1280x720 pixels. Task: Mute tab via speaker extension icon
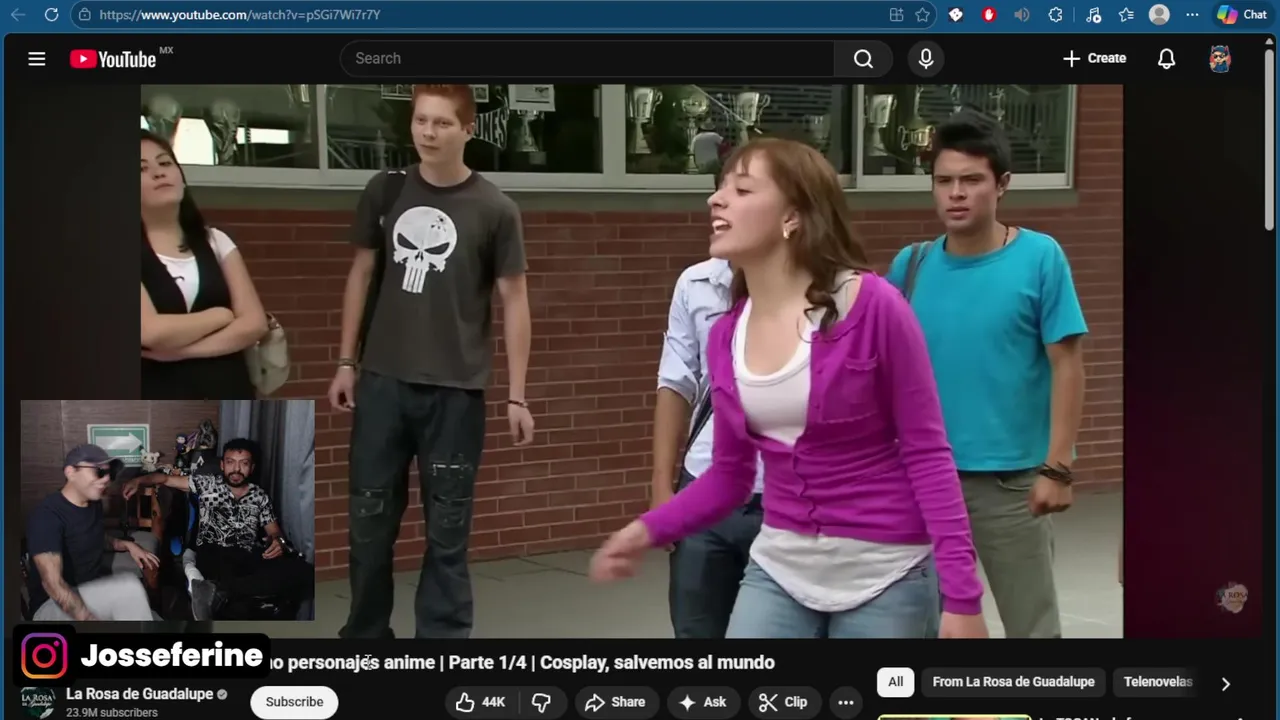tap(1021, 15)
